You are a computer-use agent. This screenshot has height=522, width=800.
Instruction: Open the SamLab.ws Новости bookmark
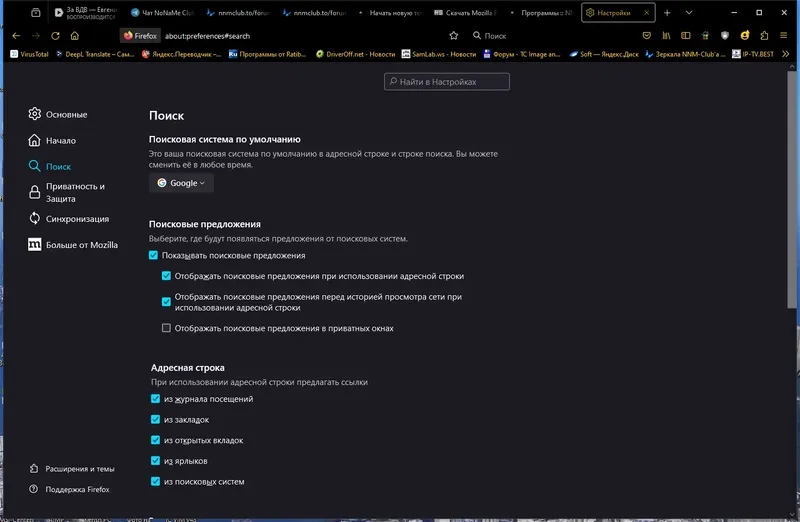[439, 54]
